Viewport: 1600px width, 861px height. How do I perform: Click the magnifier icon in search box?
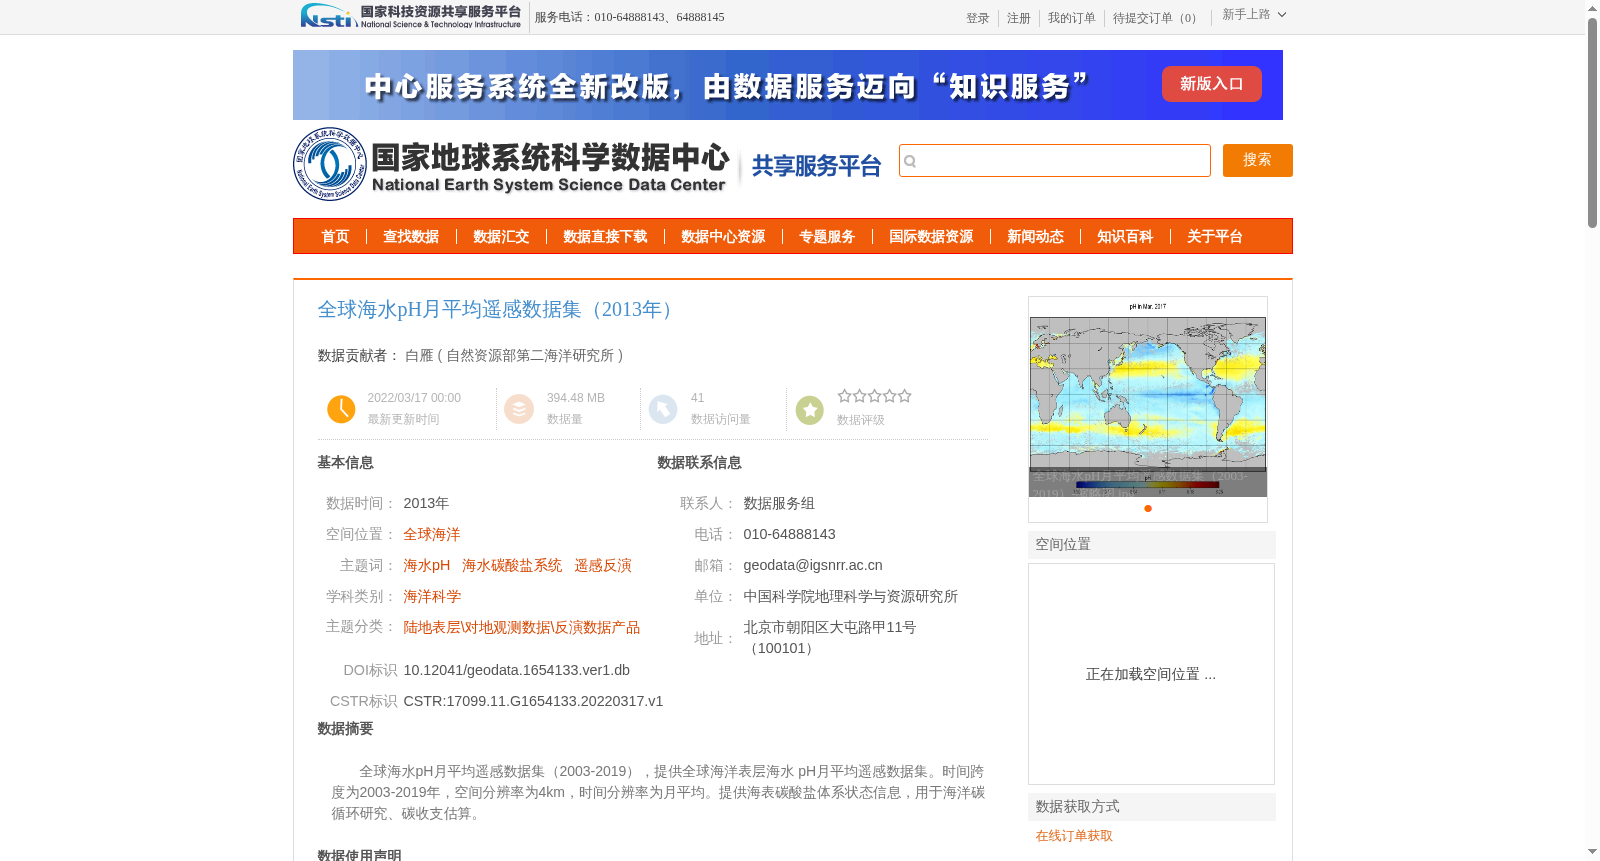coord(910,161)
